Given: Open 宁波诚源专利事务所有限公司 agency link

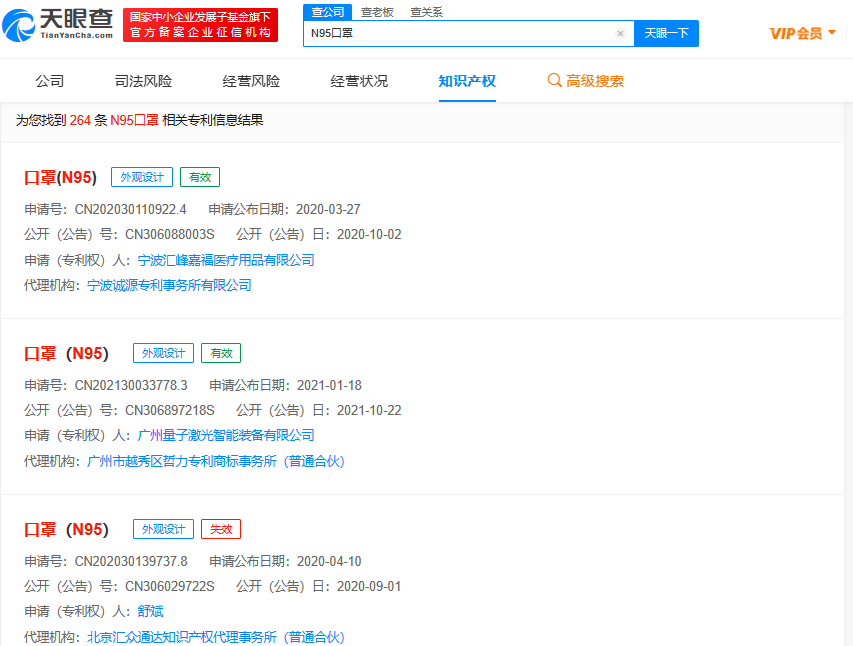Looking at the screenshot, I should pos(169,285).
